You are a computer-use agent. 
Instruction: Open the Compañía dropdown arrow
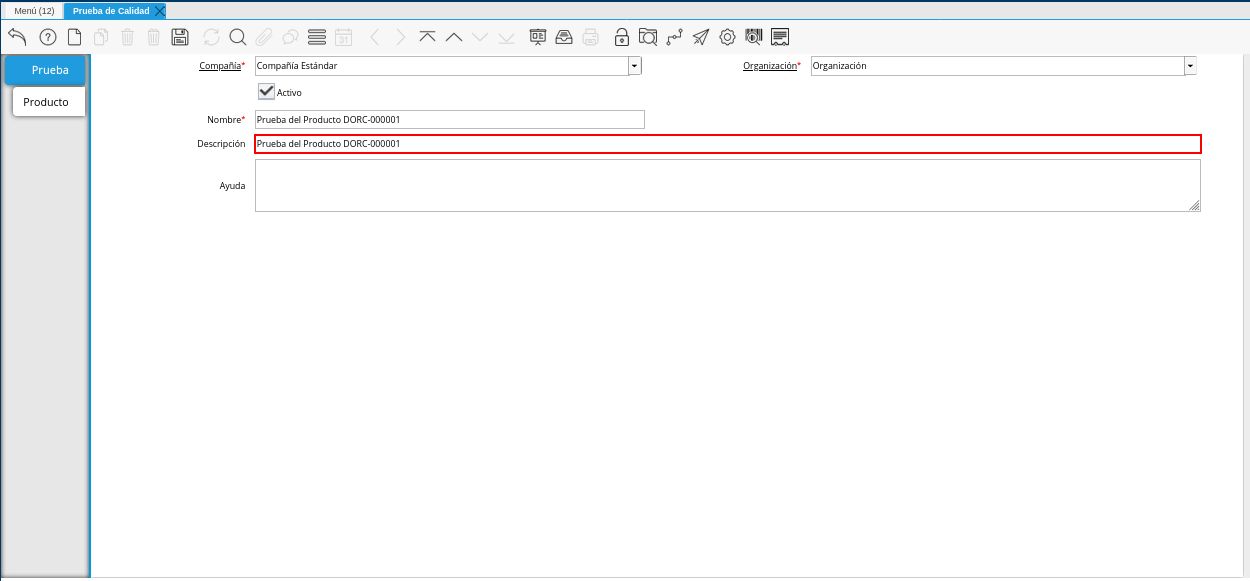635,66
